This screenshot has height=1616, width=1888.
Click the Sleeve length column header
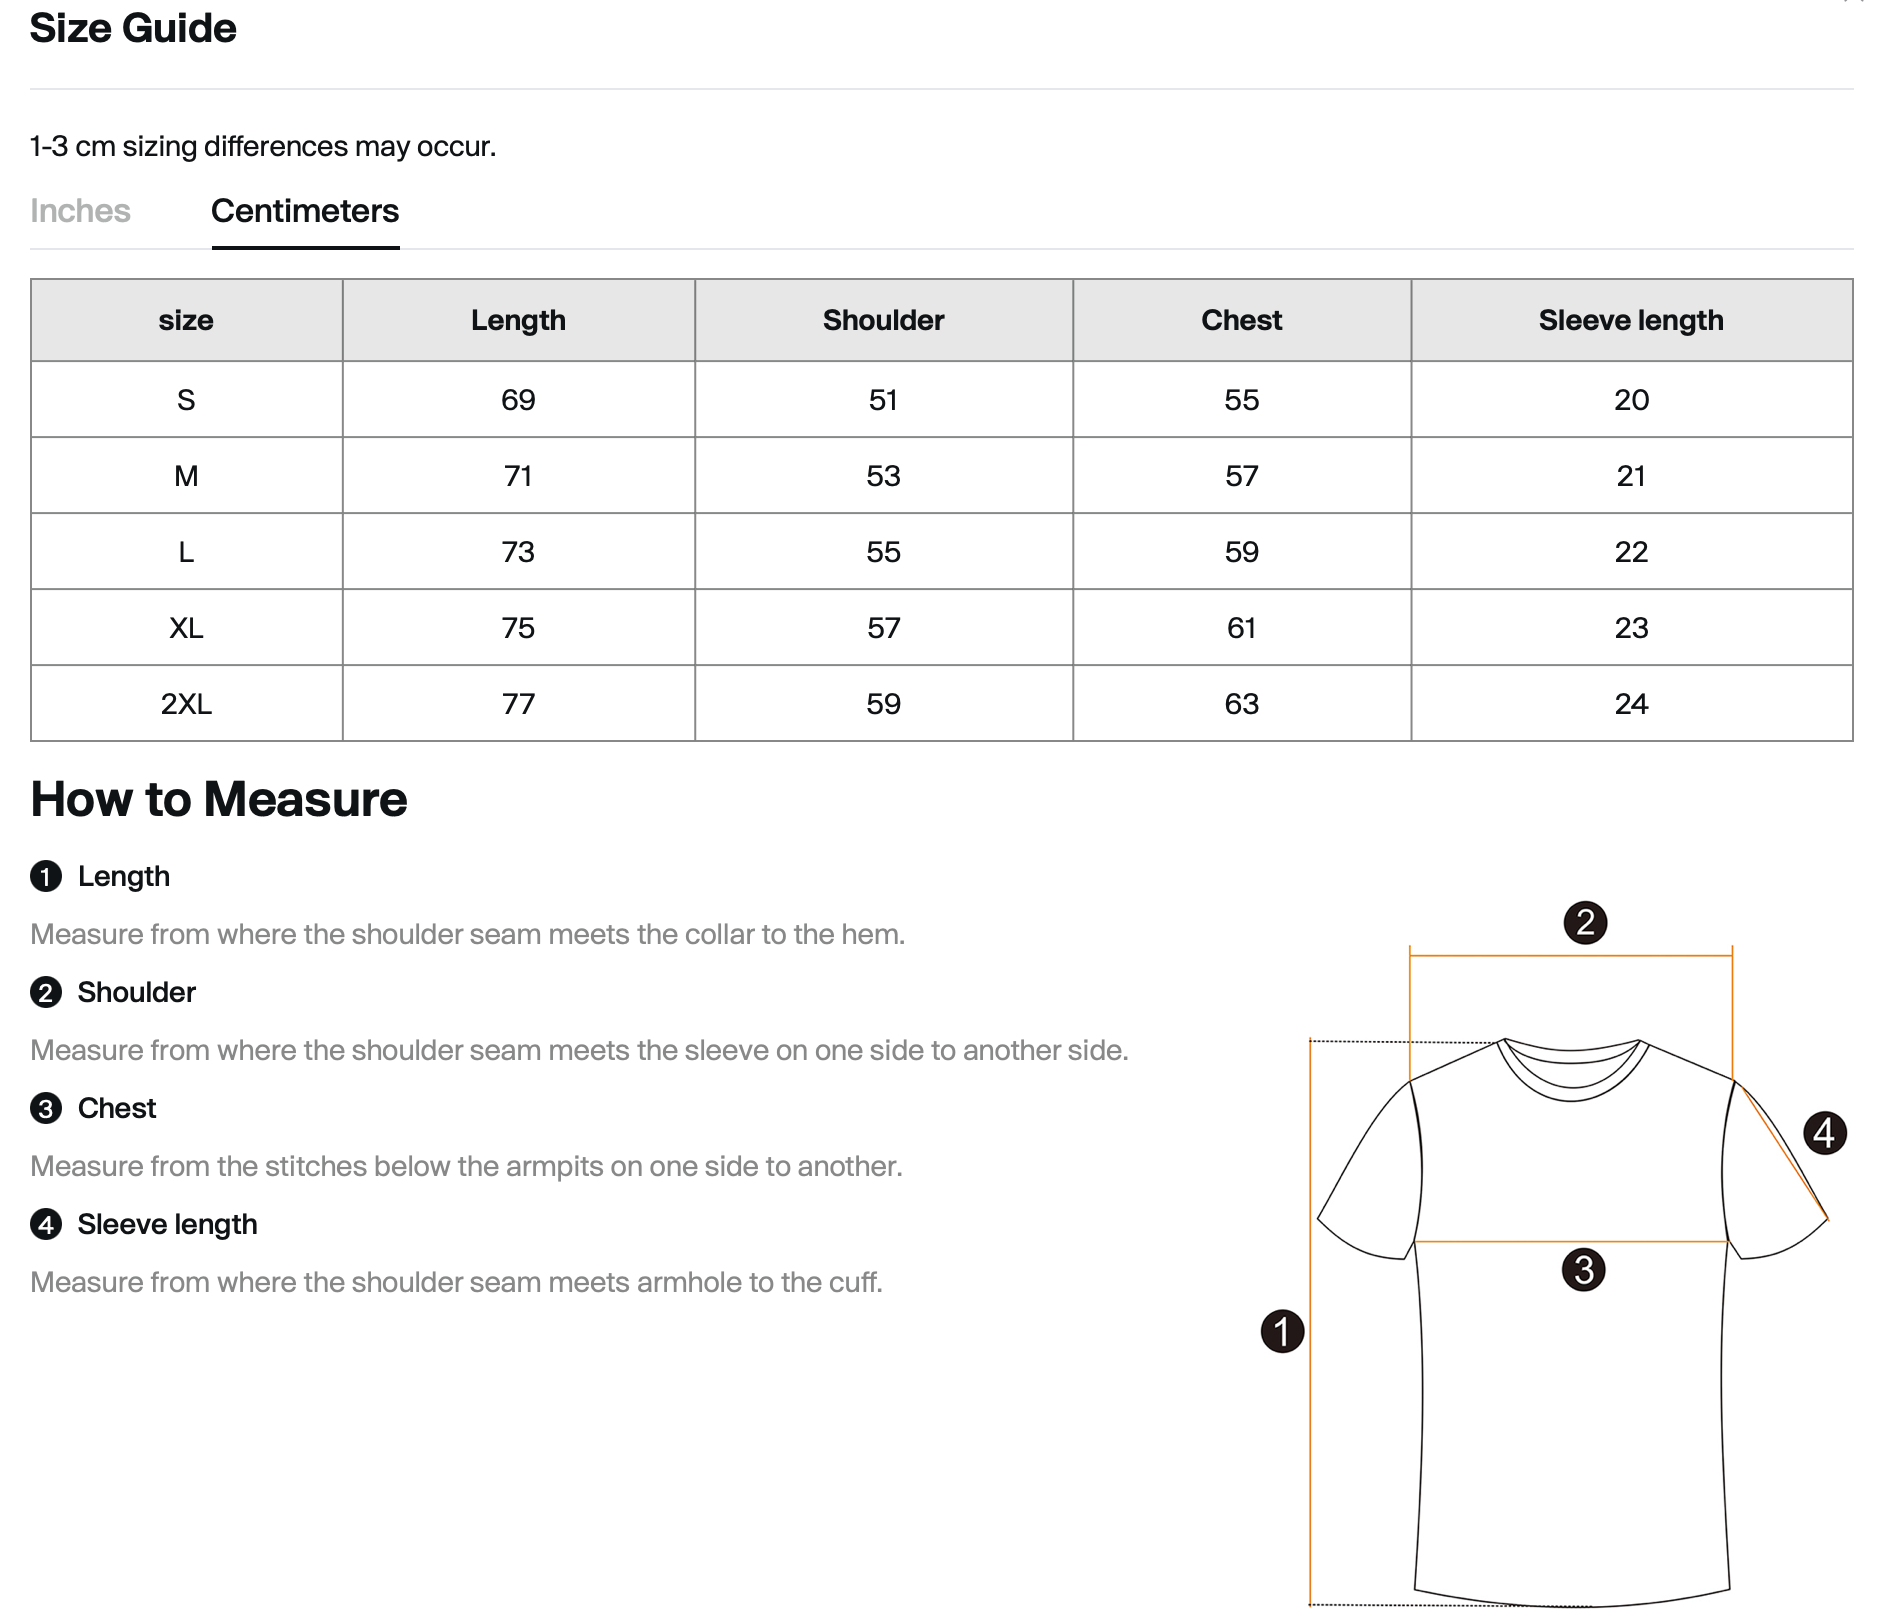coord(1631,320)
